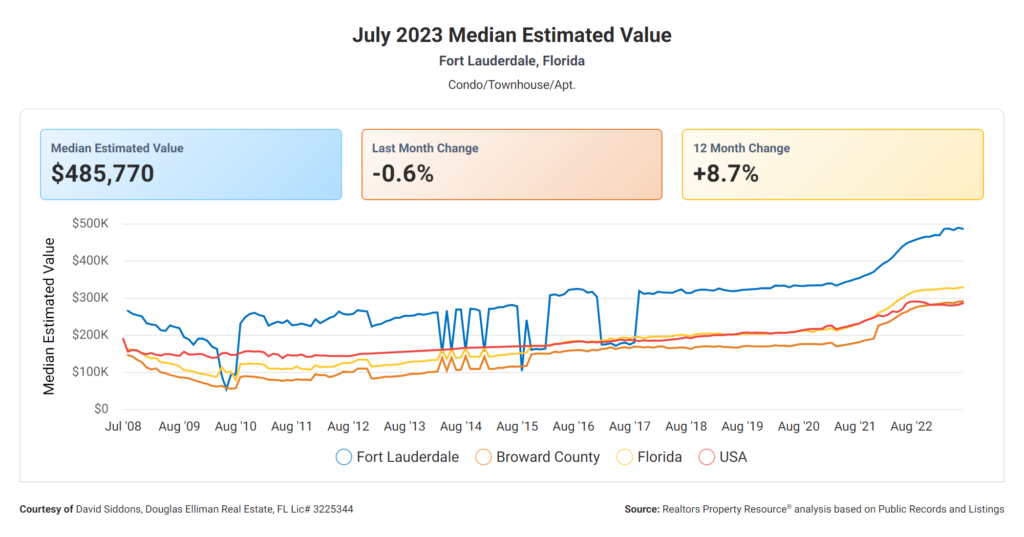Click the chart title July 2023 Median Estimated Value
The height and width of the screenshot is (537, 1024).
[512, 35]
